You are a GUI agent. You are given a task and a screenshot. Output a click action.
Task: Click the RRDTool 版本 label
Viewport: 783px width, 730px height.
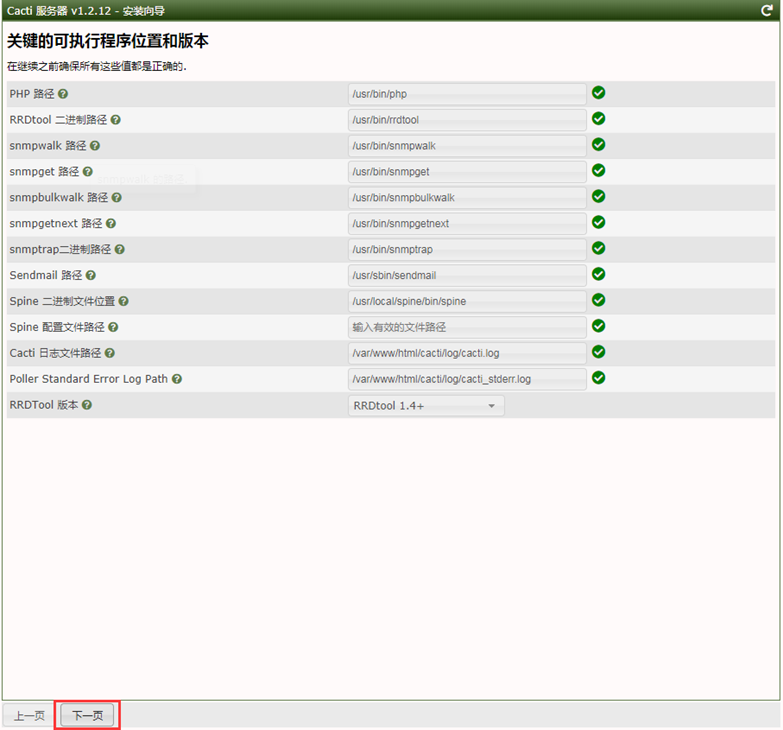pos(44,405)
